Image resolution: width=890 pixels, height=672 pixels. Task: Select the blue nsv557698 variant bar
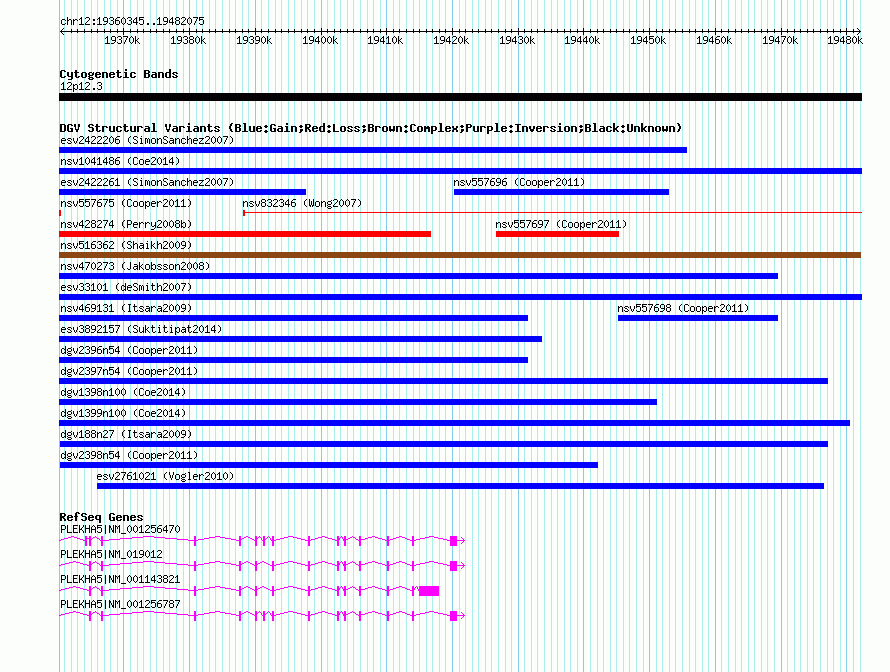(x=698, y=318)
